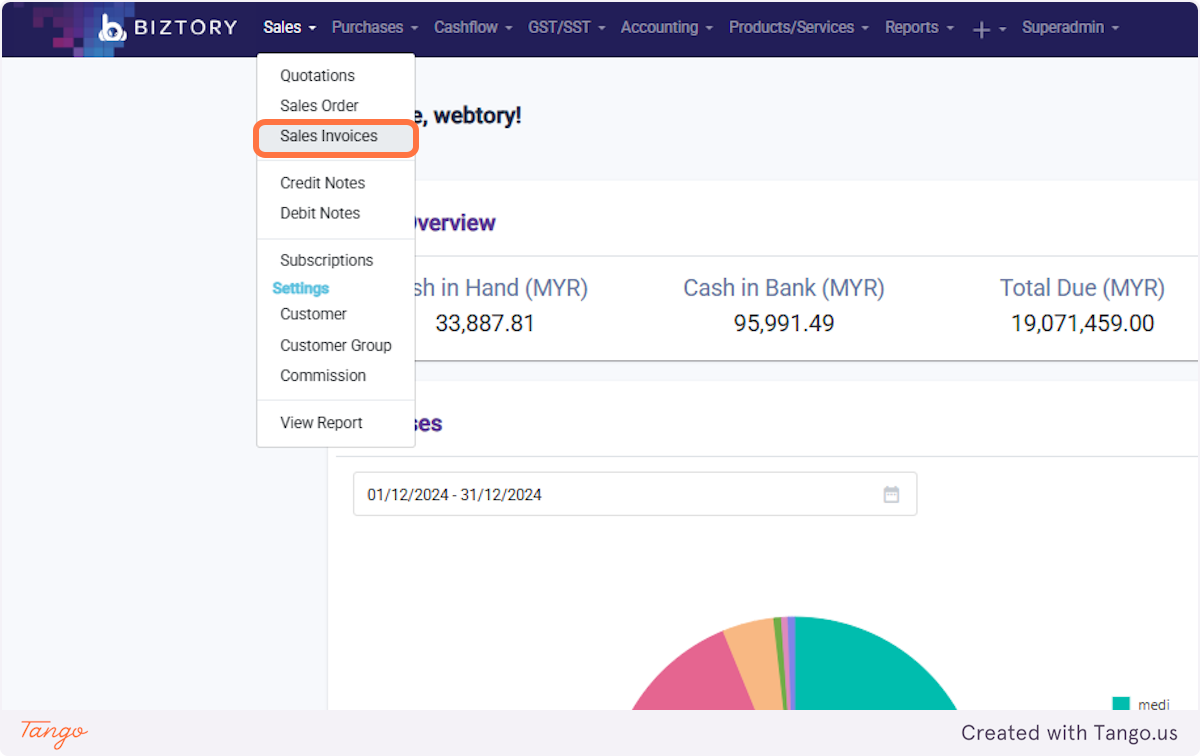1200x756 pixels.
Task: Open the calendar icon in date range field
Action: (891, 494)
